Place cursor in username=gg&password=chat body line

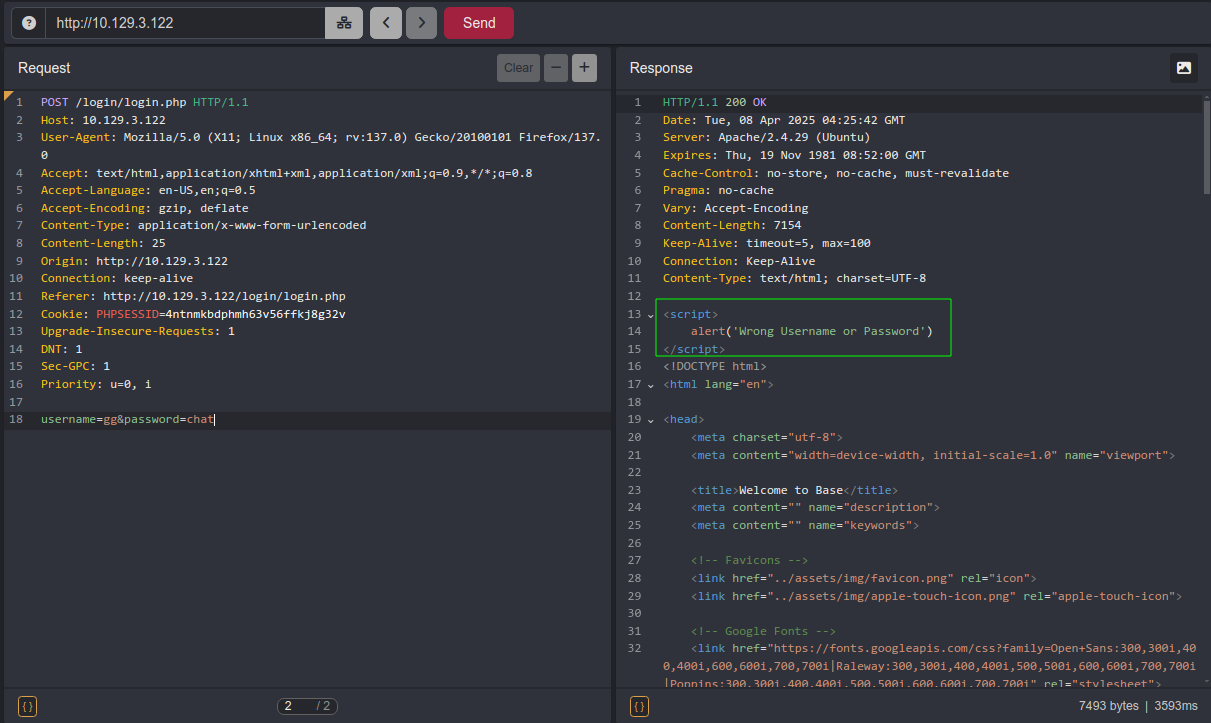point(128,420)
